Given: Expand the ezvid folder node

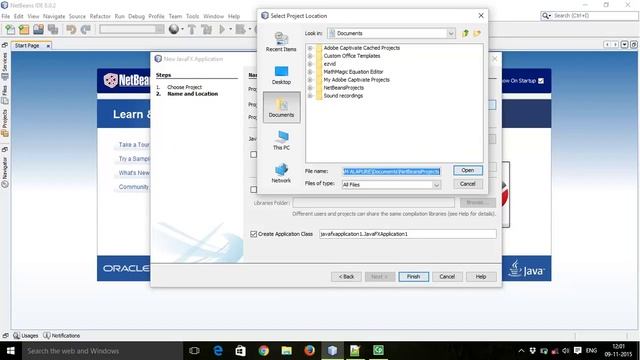Looking at the screenshot, I should coord(310,64).
